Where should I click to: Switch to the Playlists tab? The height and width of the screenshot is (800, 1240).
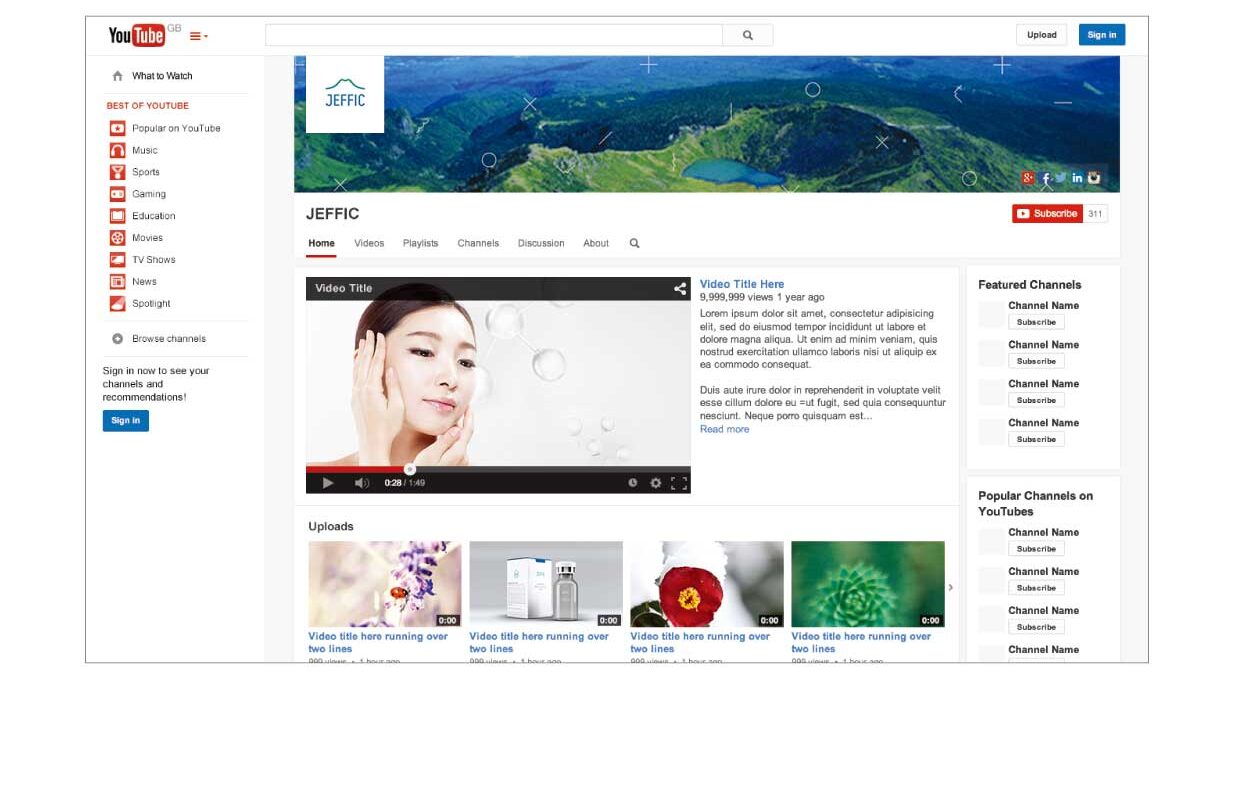[420, 244]
